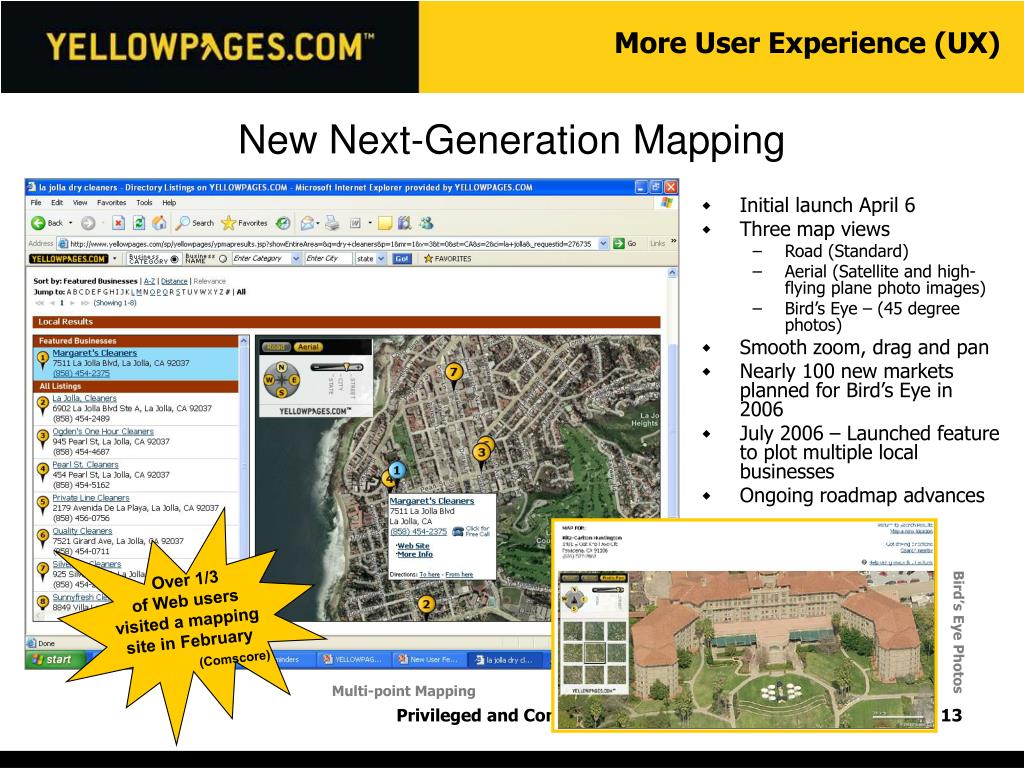Image resolution: width=1024 pixels, height=768 pixels.
Task: Select the Business Name radio button
Action: [x=223, y=259]
